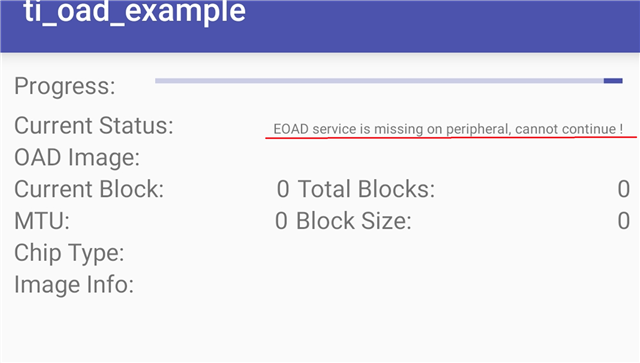Click the Current Block value 0

(x=283, y=189)
